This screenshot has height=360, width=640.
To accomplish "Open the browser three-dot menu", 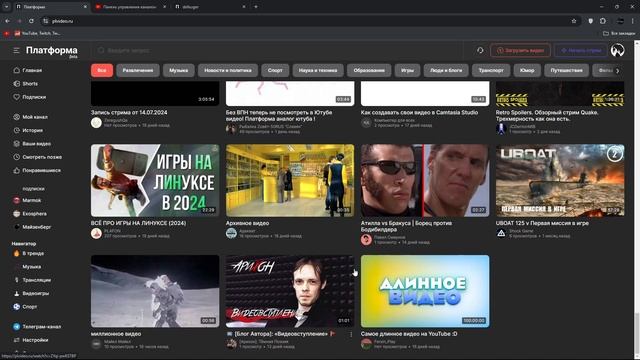I will click(x=633, y=21).
